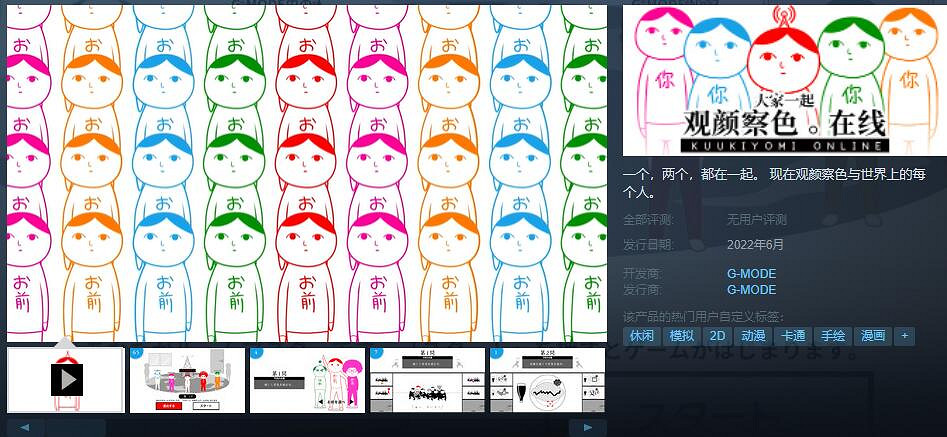
Task: Open the fourth screenshot thumbnail labeled 第1回
Action: (428, 380)
